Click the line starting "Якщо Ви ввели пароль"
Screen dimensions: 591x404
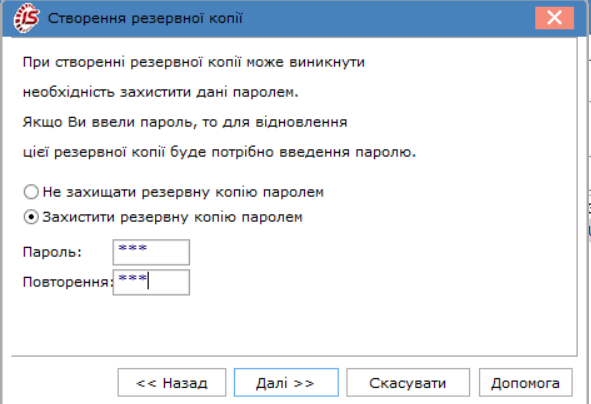pos(185,122)
